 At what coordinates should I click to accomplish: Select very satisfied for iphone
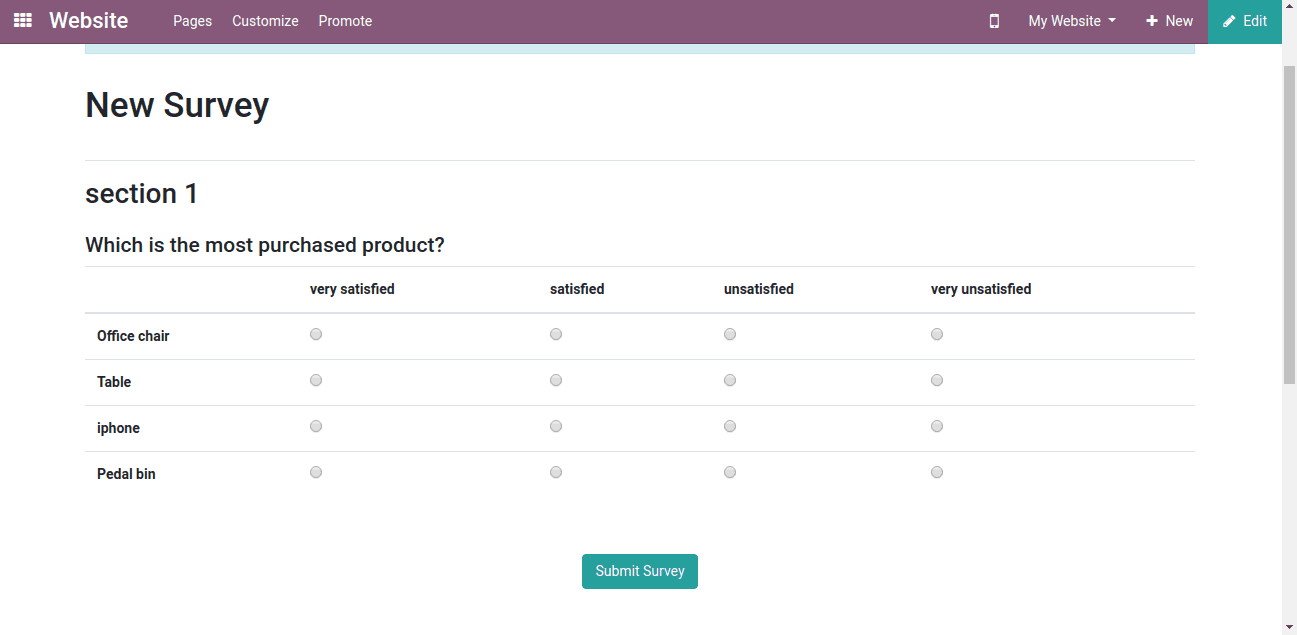tap(316, 426)
